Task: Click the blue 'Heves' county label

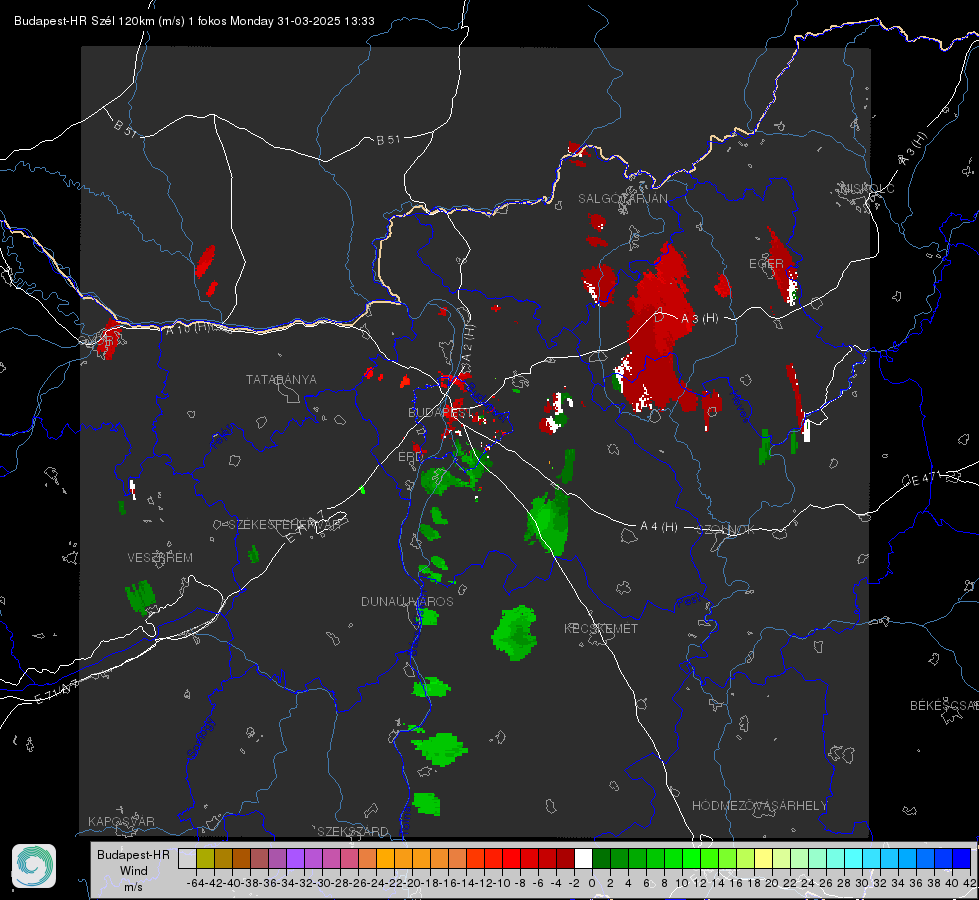Action: (739, 407)
